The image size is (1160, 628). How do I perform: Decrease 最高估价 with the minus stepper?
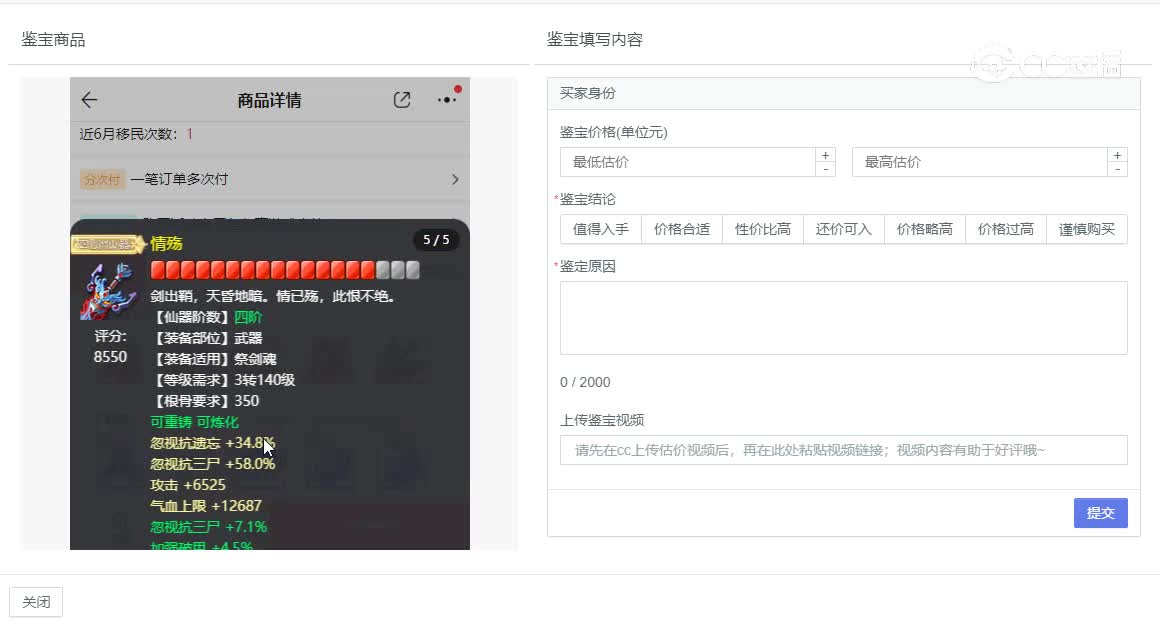click(x=1117, y=169)
